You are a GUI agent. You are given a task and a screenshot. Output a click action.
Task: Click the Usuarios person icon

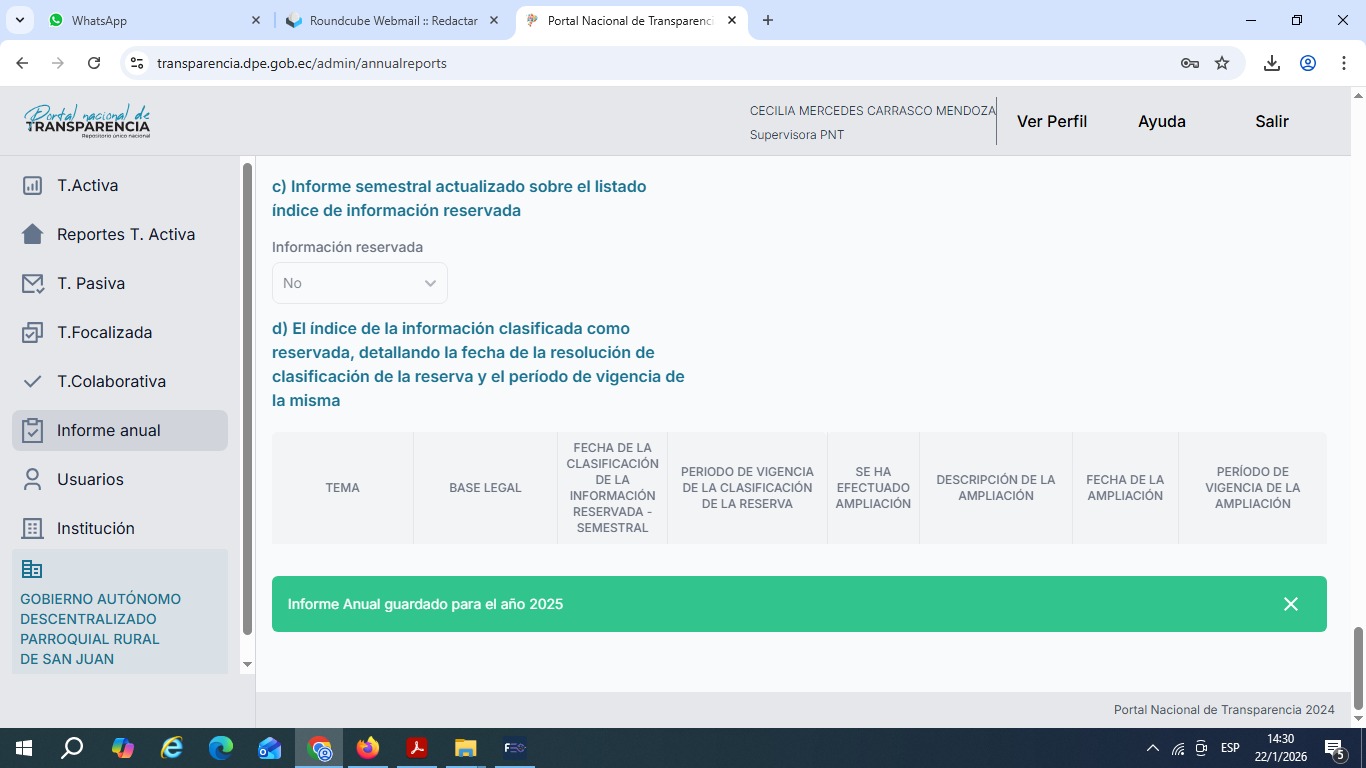pos(32,479)
